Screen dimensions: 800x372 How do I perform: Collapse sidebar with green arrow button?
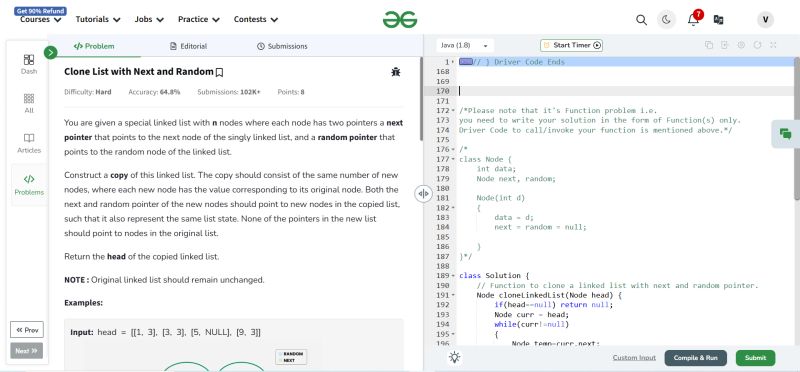click(51, 52)
